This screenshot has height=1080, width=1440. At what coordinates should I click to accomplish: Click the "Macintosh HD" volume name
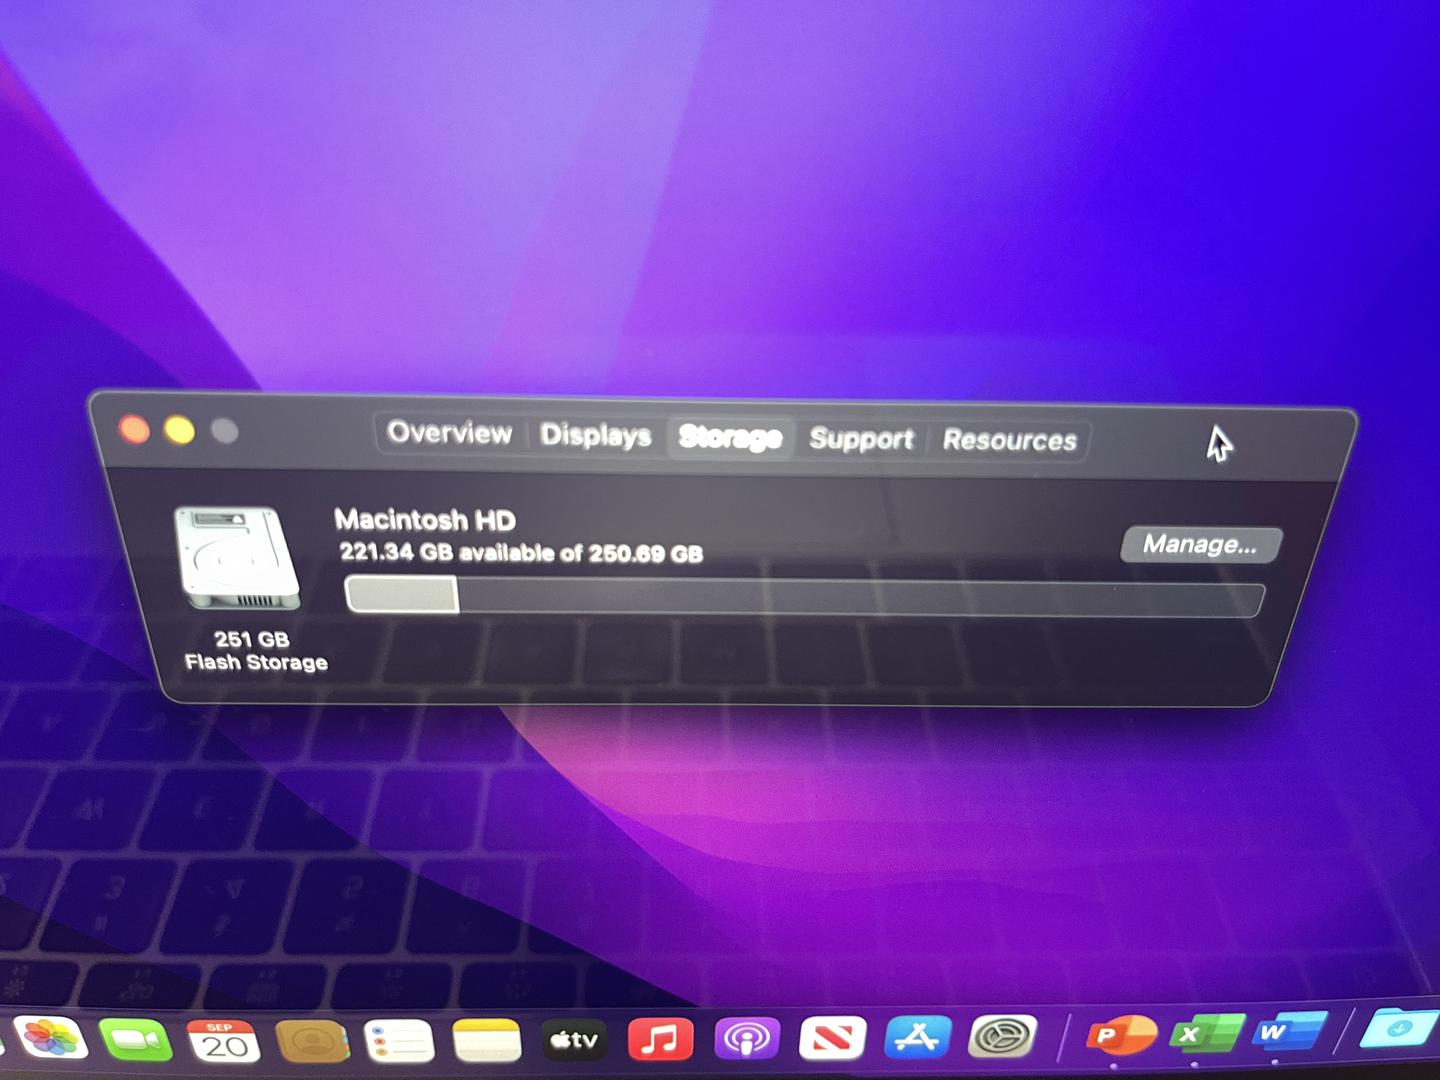click(x=425, y=520)
